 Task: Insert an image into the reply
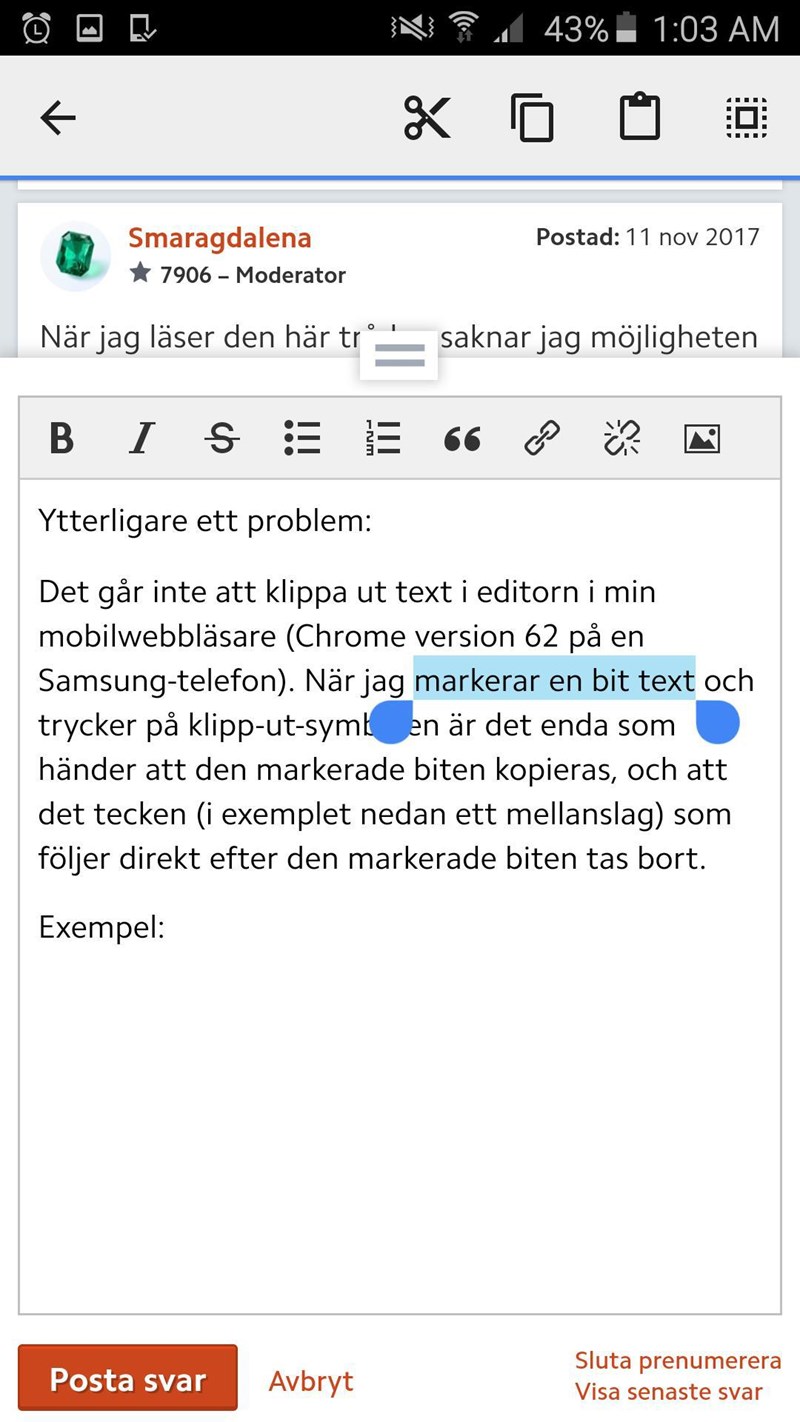pyautogui.click(x=702, y=438)
